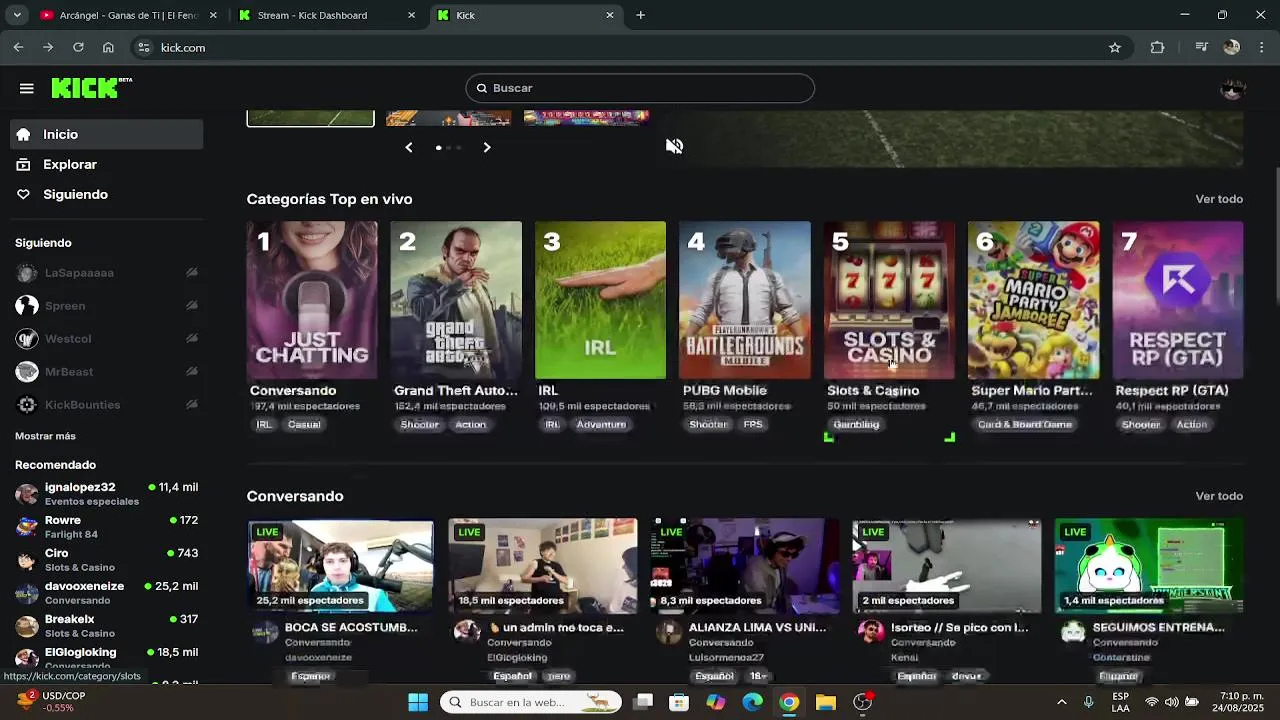Go to next featured carousel slide
1280x720 pixels.
point(487,147)
